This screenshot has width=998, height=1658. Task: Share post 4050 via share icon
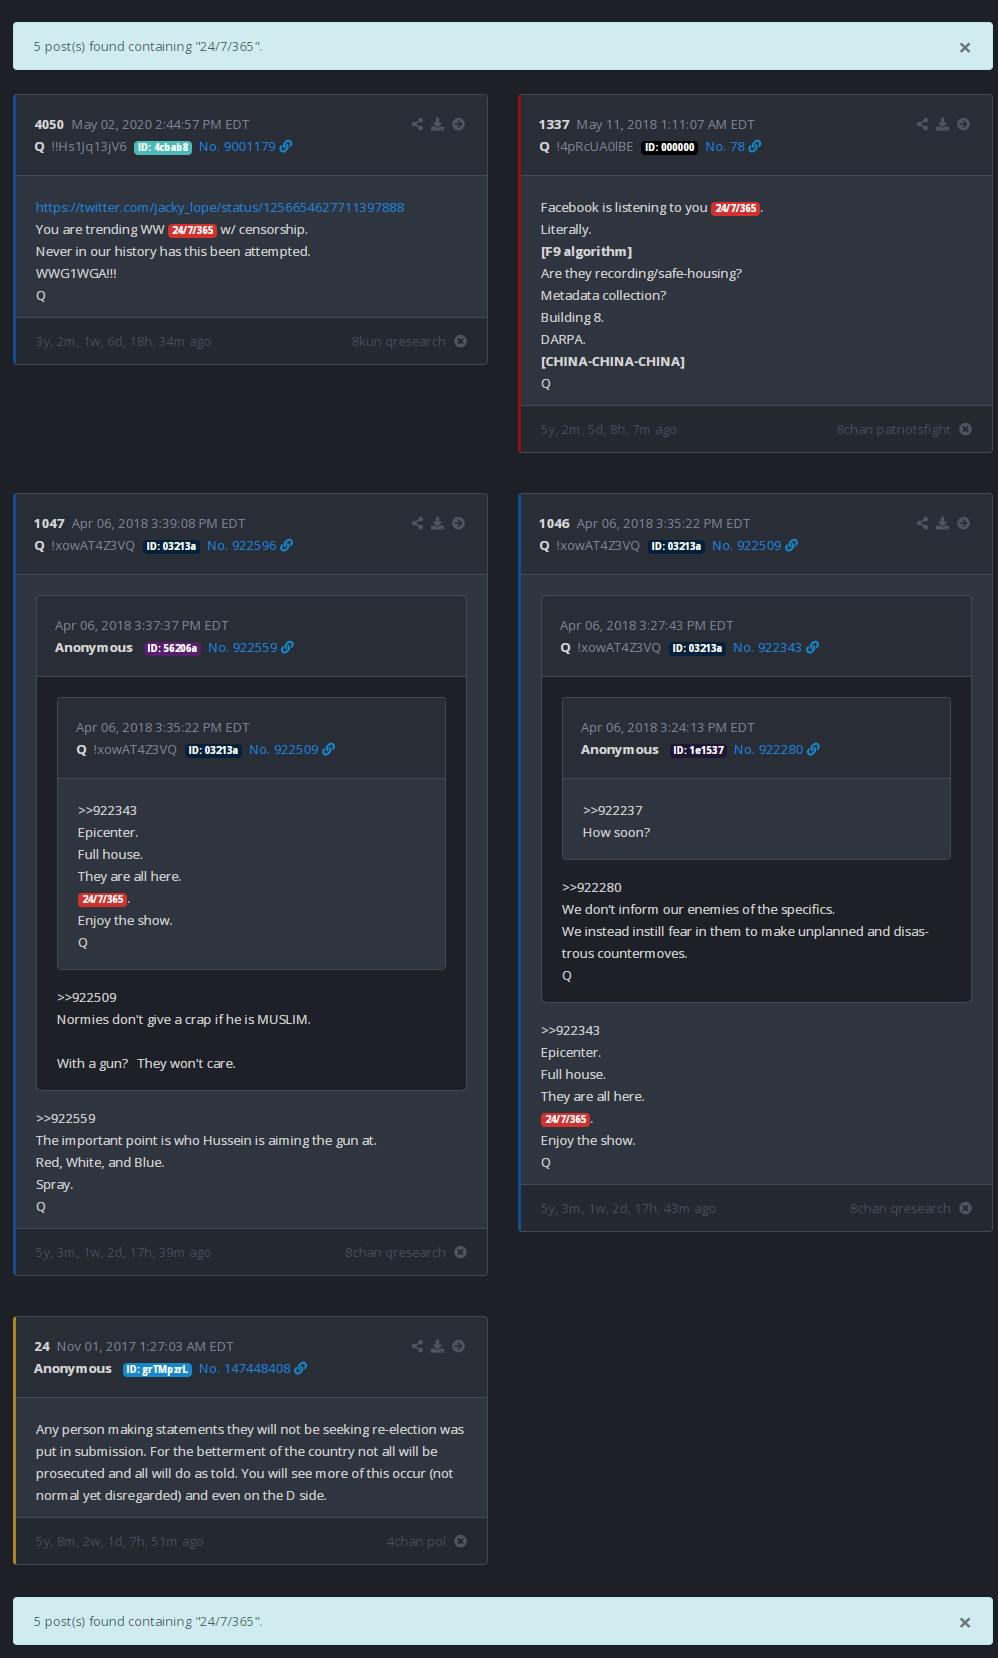click(x=417, y=124)
